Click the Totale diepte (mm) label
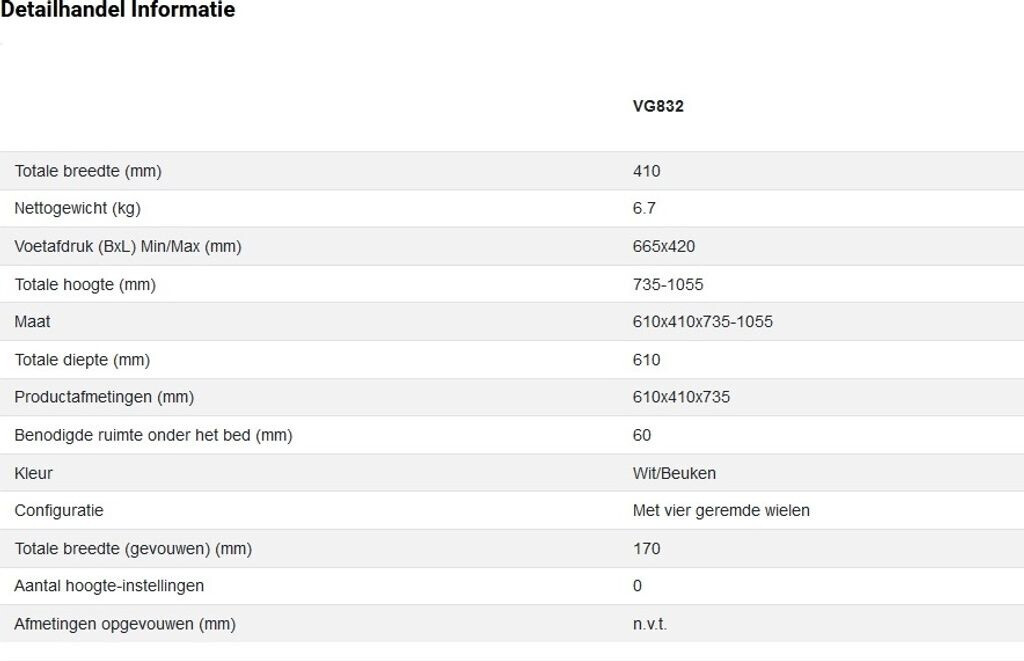1024x661 pixels. pyautogui.click(x=82, y=360)
